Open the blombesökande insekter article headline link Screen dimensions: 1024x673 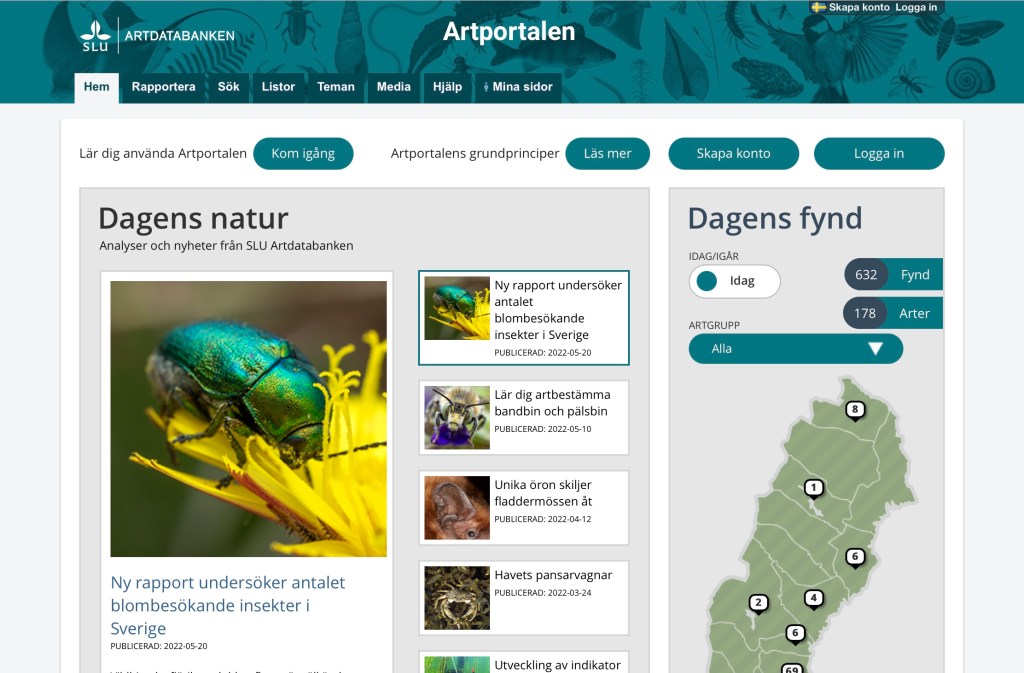click(228, 605)
